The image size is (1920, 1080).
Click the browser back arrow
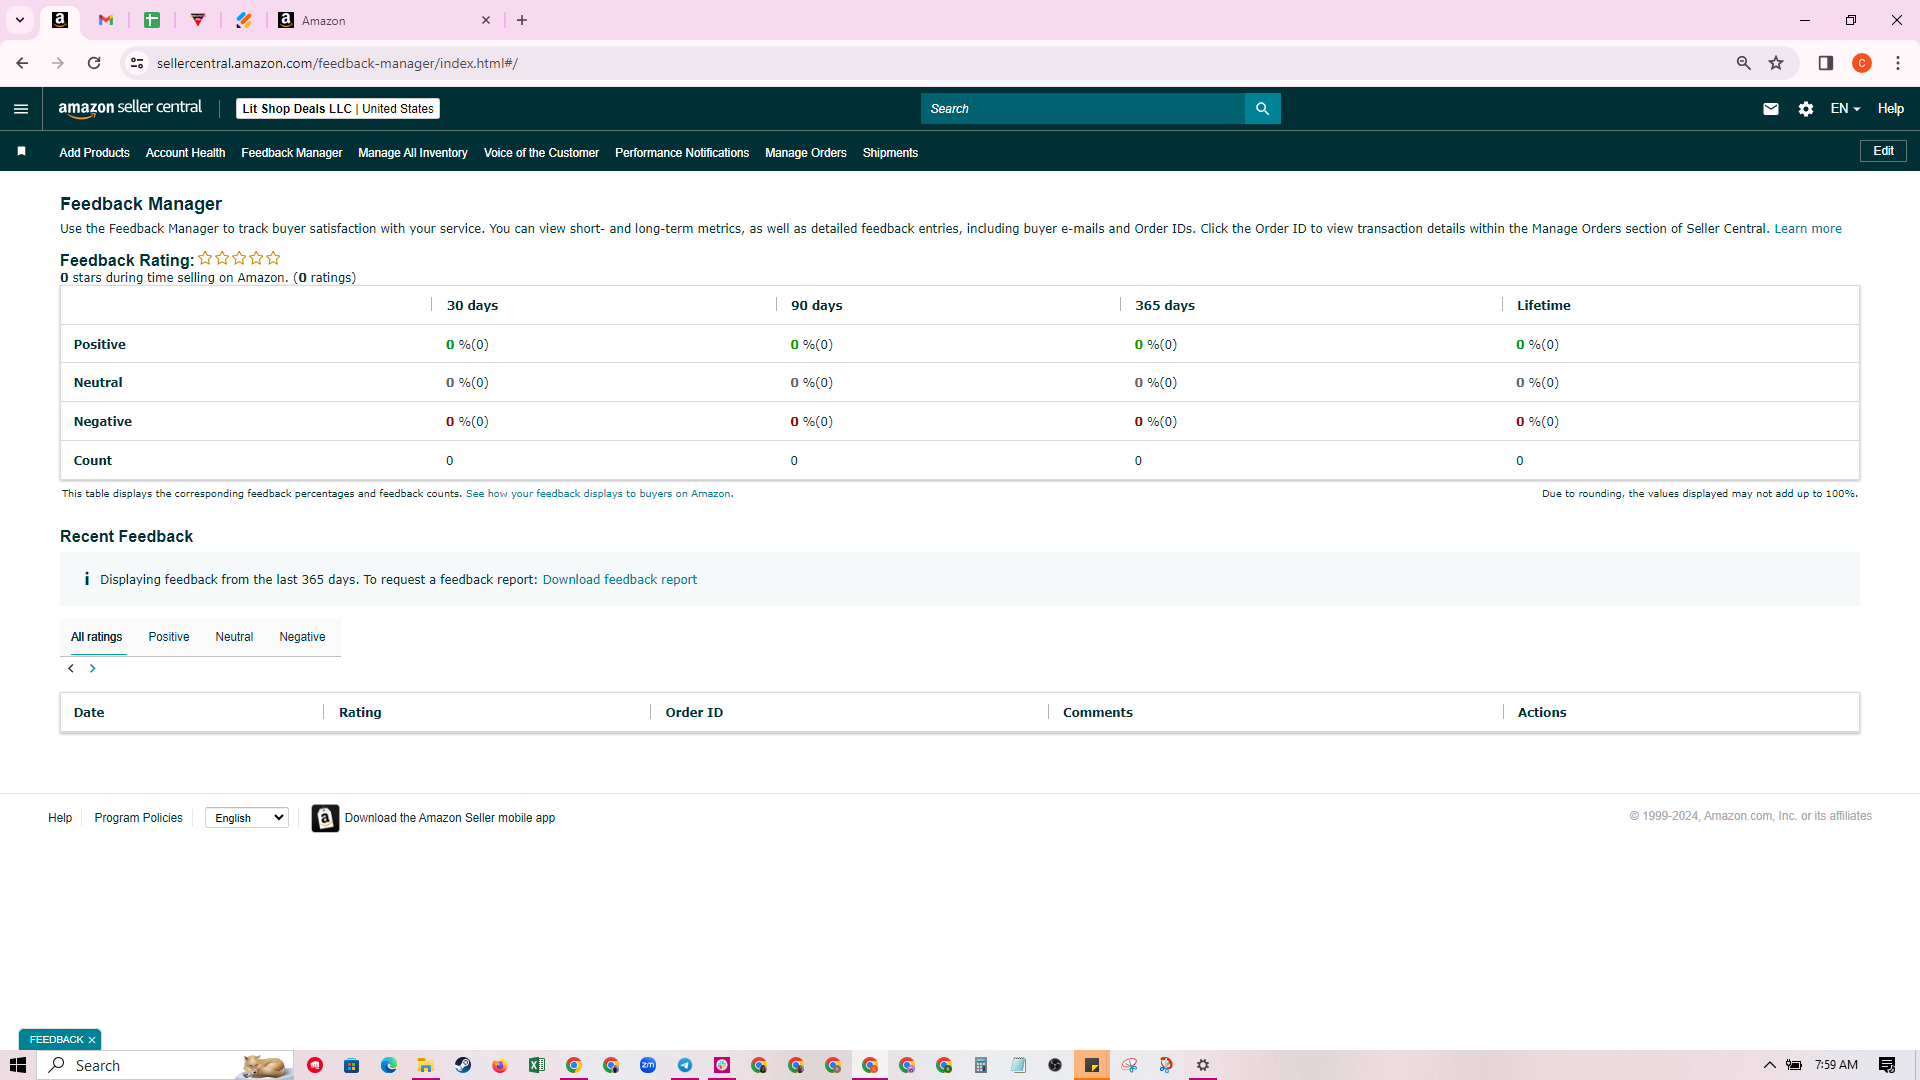[22, 63]
